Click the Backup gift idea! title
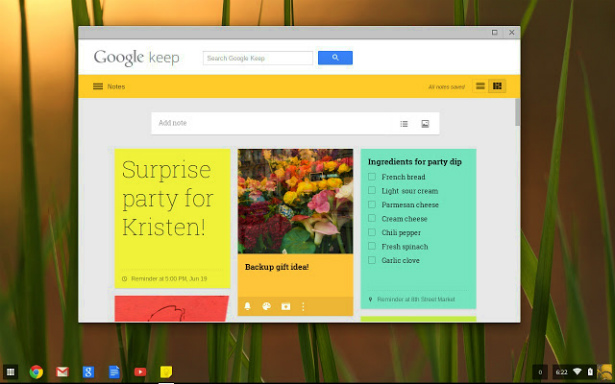This screenshot has width=615, height=384. point(277,267)
